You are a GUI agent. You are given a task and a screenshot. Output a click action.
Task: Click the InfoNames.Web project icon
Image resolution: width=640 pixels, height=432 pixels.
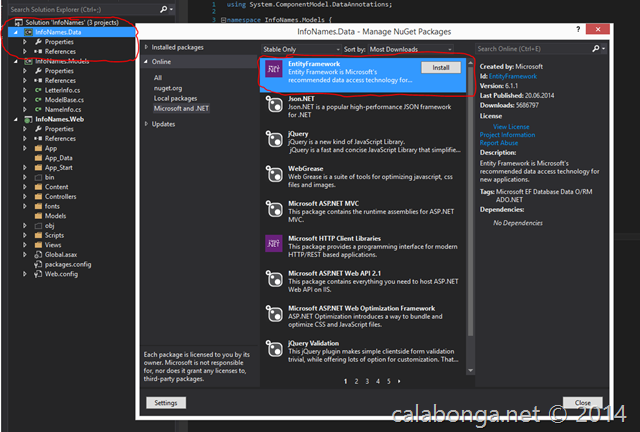pos(28,119)
